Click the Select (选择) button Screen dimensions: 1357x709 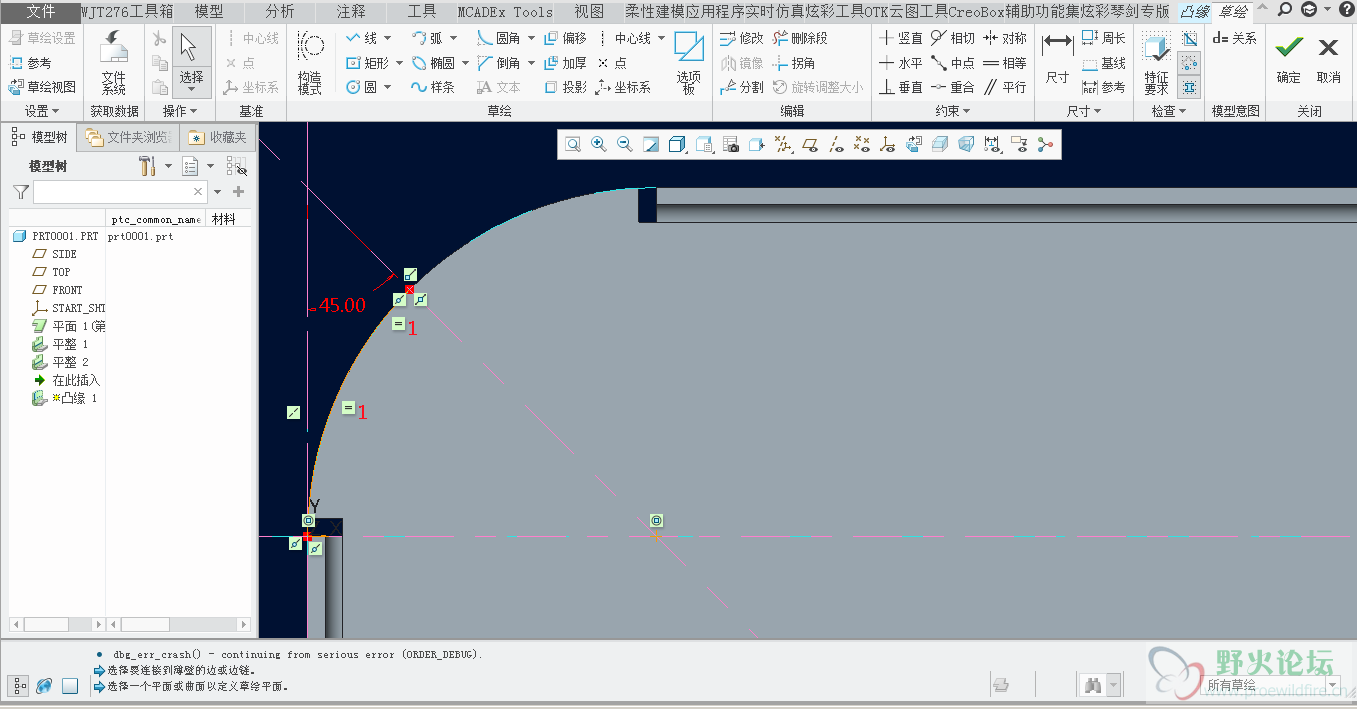click(191, 60)
